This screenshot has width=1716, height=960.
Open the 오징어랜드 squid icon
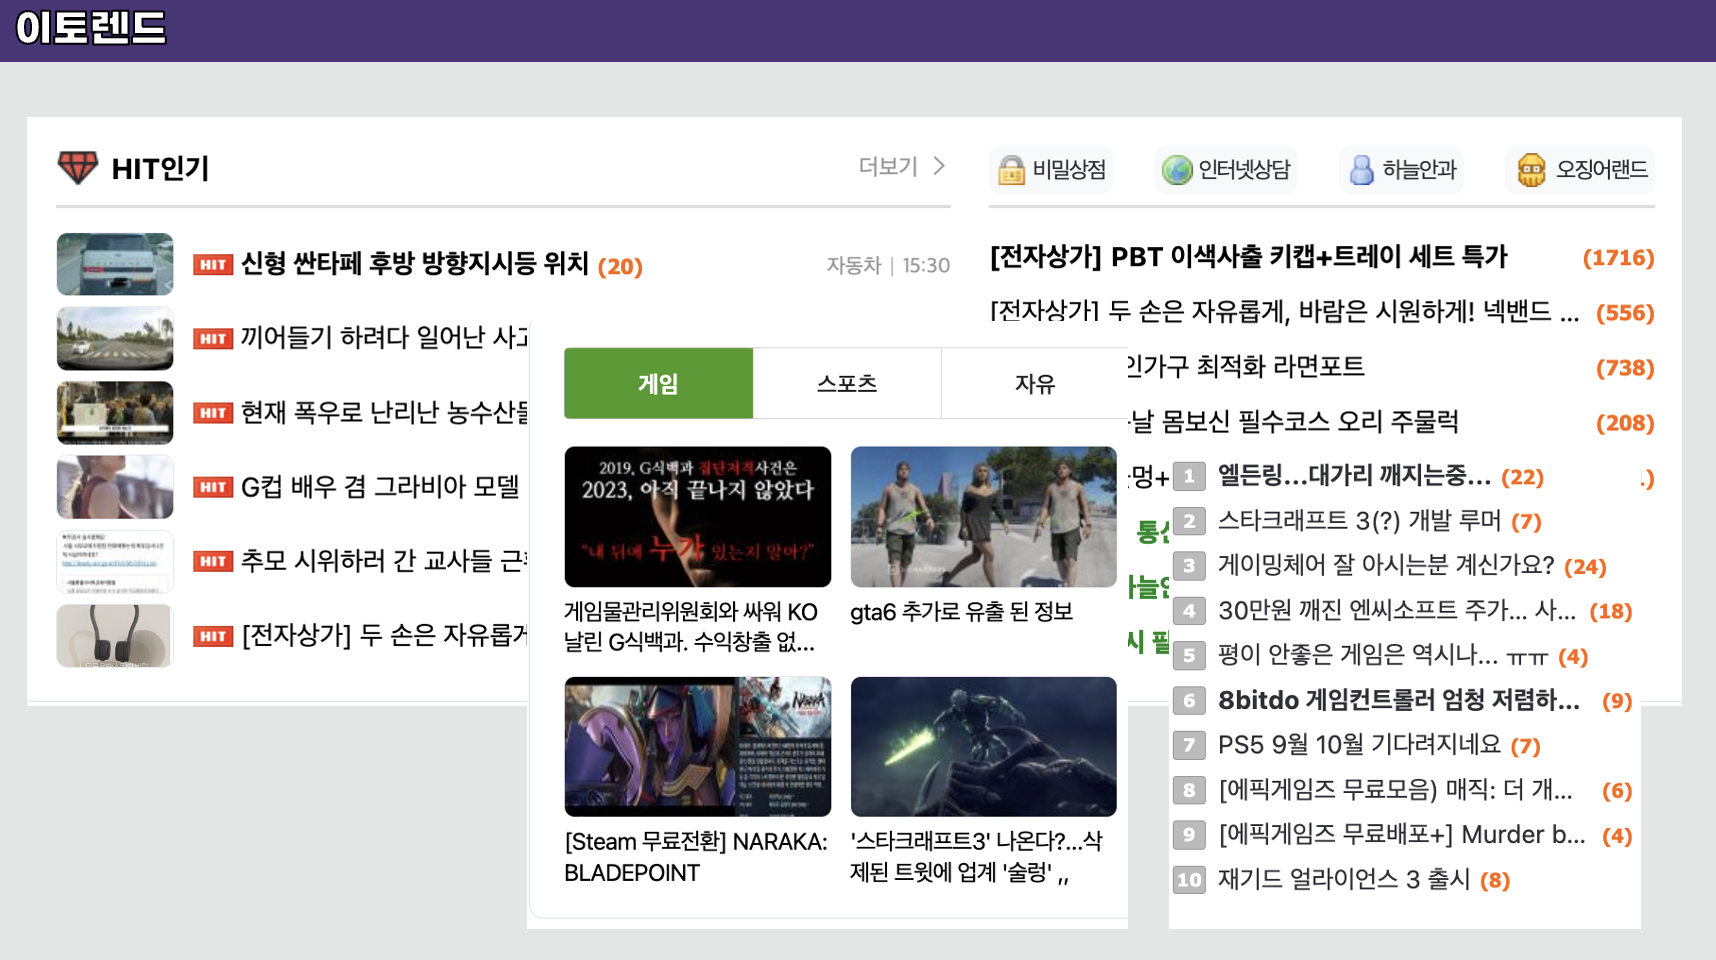coord(1528,170)
